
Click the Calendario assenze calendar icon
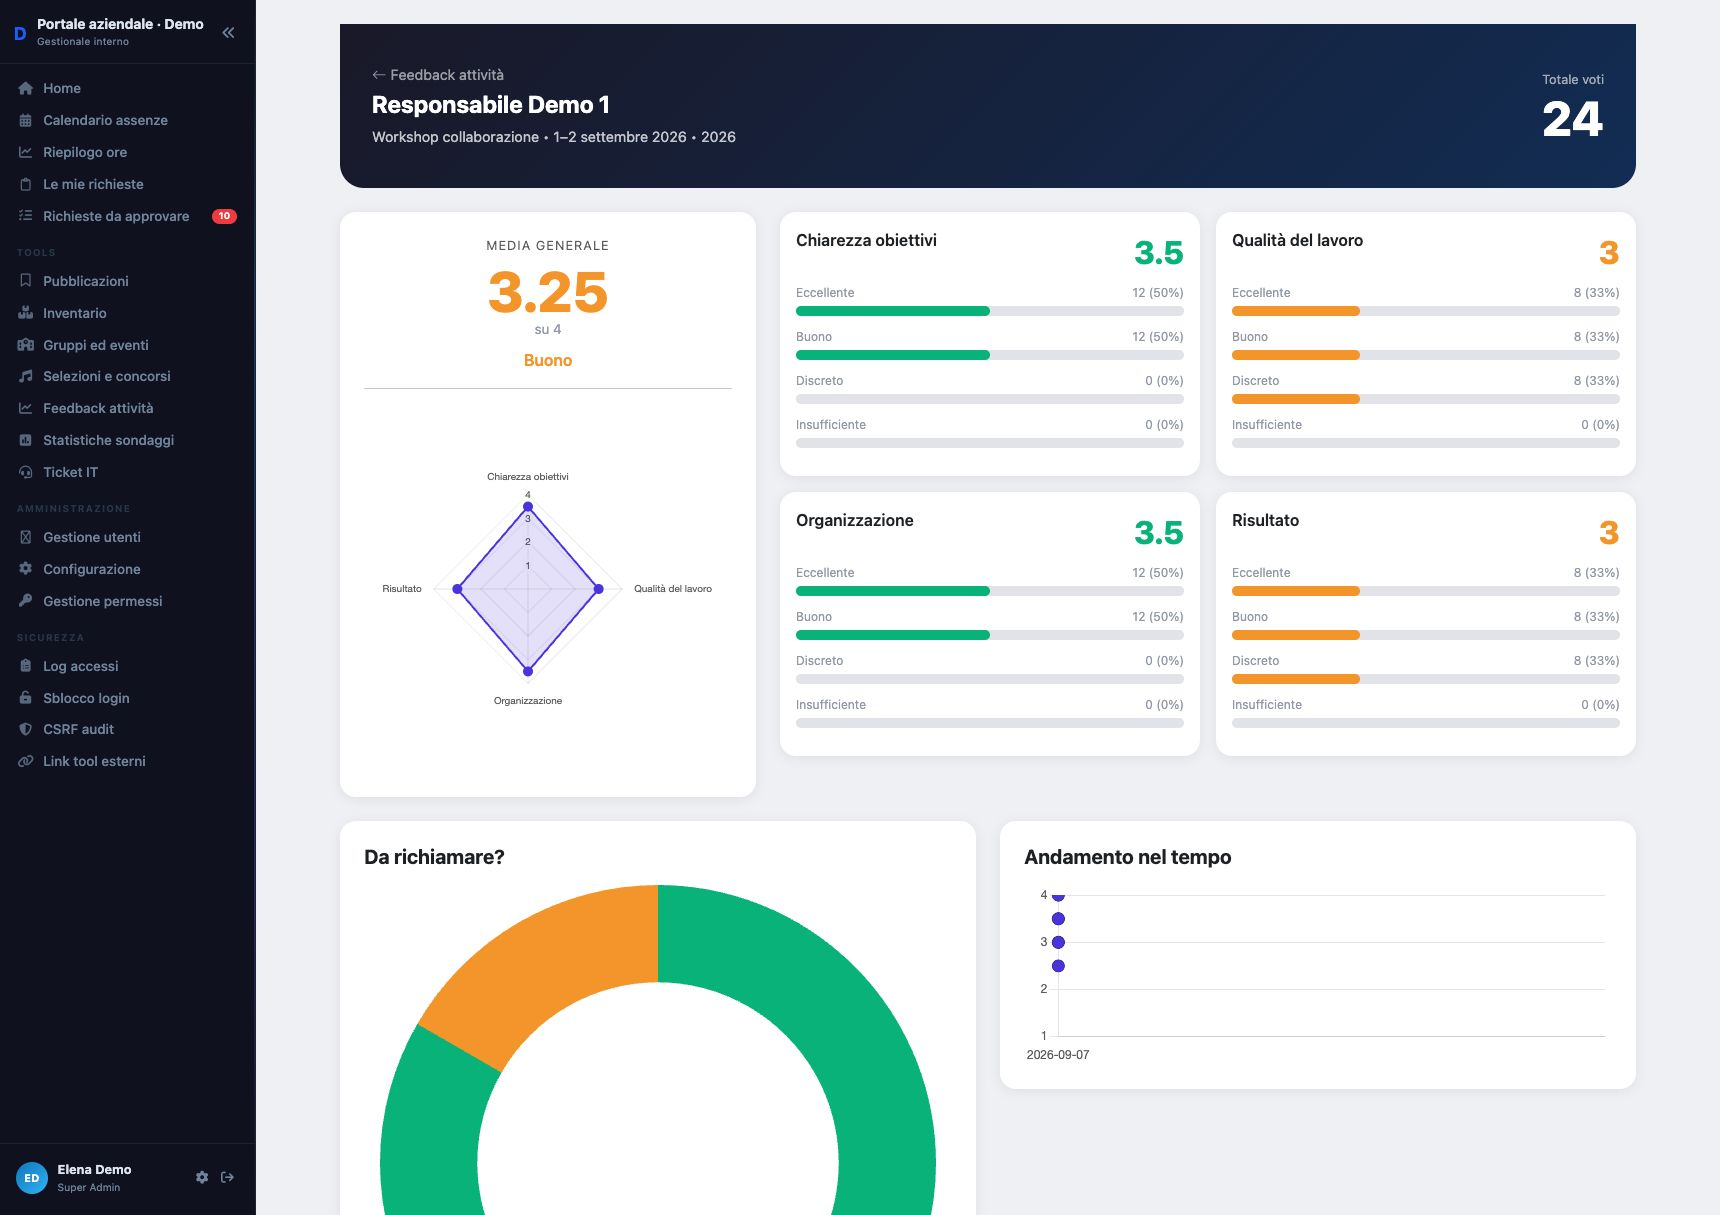click(x=26, y=120)
